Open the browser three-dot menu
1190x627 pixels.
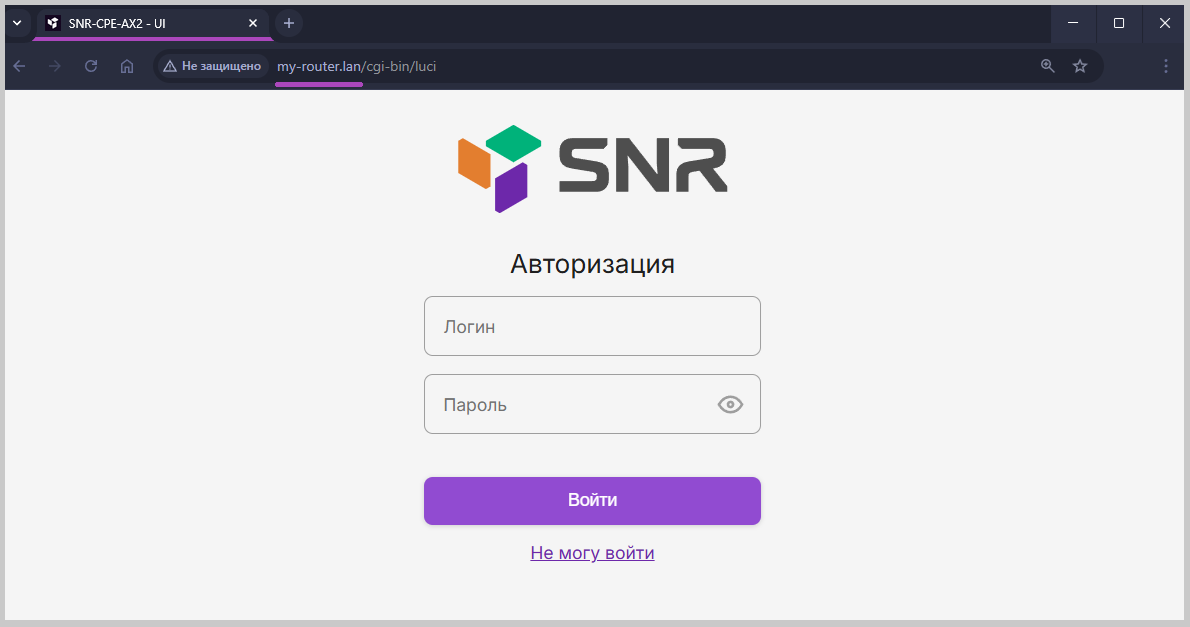click(1165, 66)
